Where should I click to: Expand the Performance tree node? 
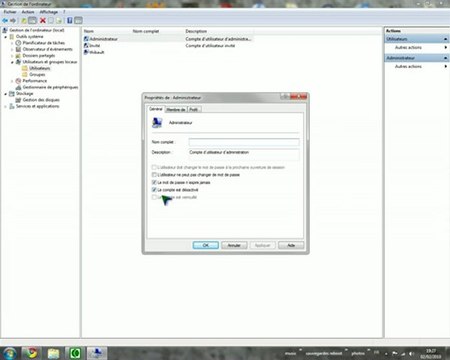tap(12, 81)
